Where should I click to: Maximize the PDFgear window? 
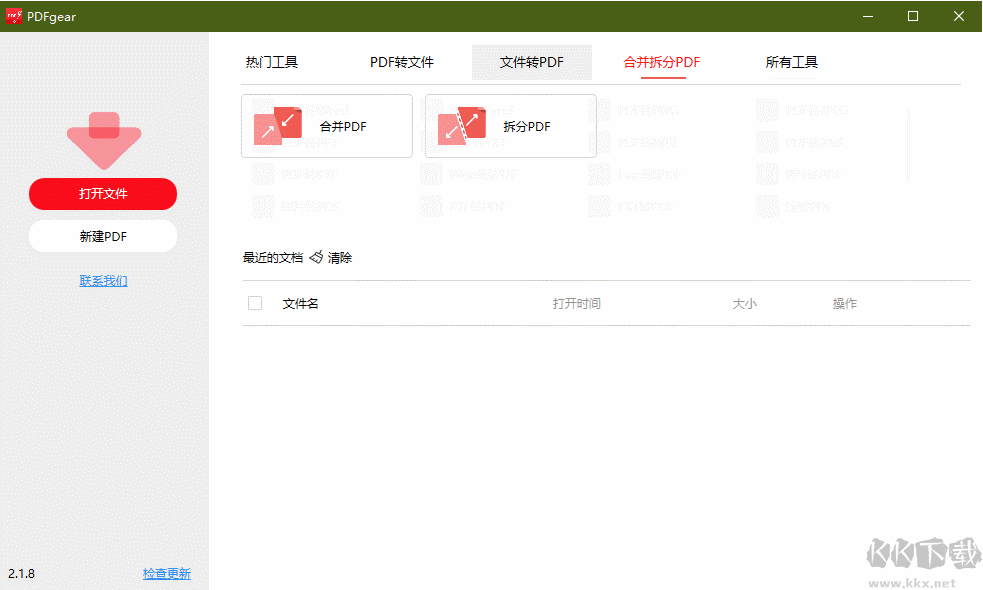tap(912, 16)
